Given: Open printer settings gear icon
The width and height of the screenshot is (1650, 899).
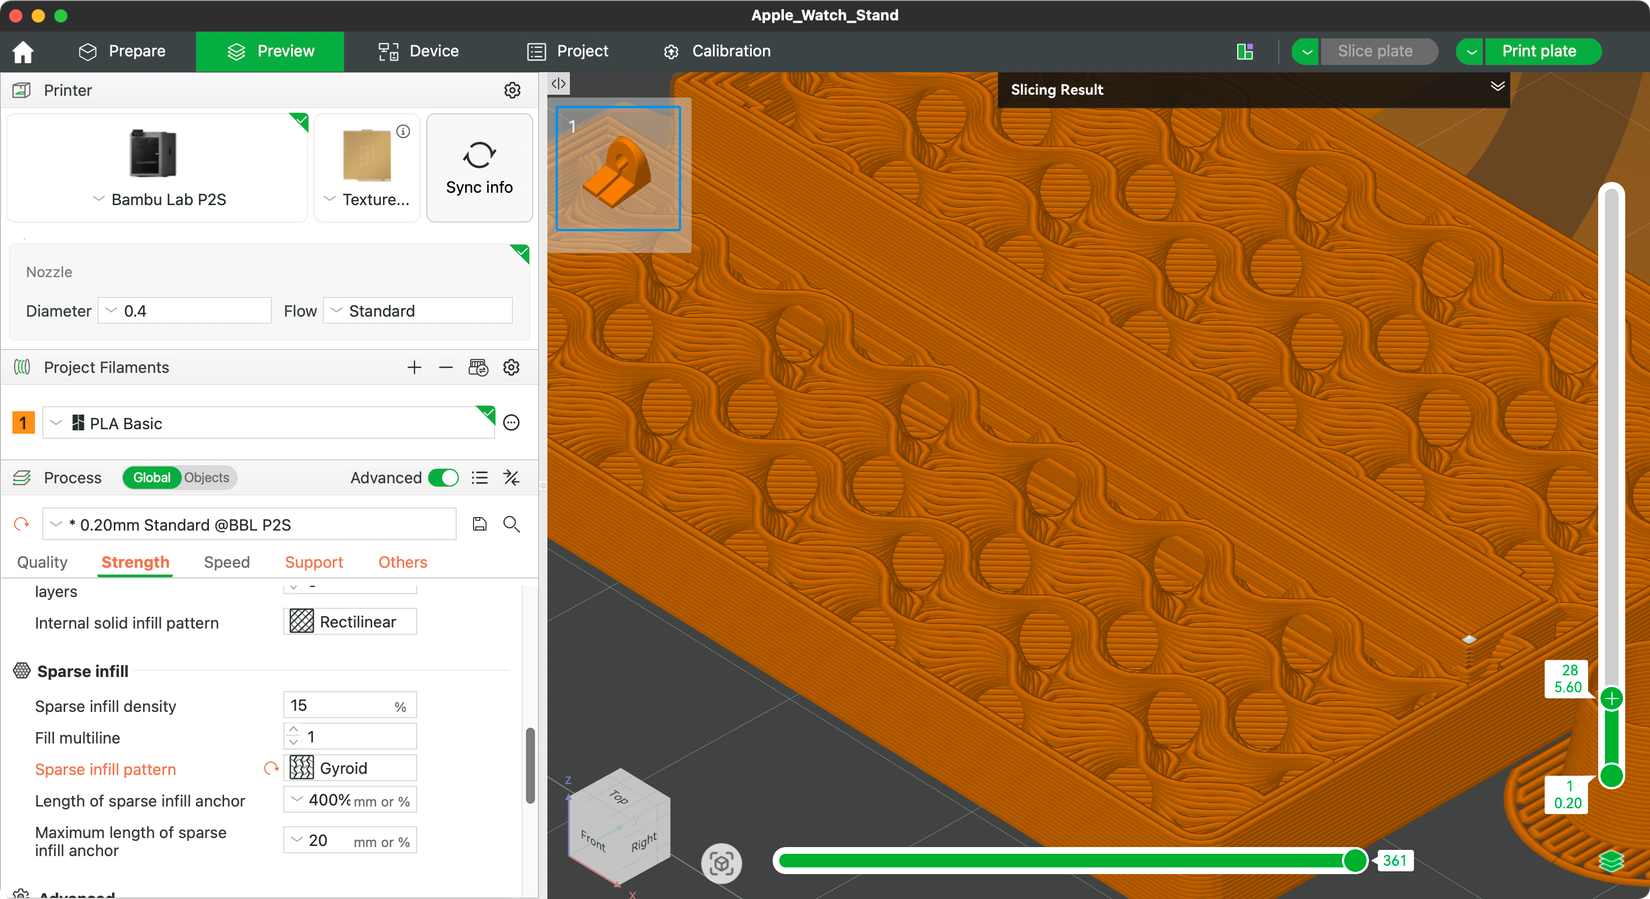Looking at the screenshot, I should point(512,90).
